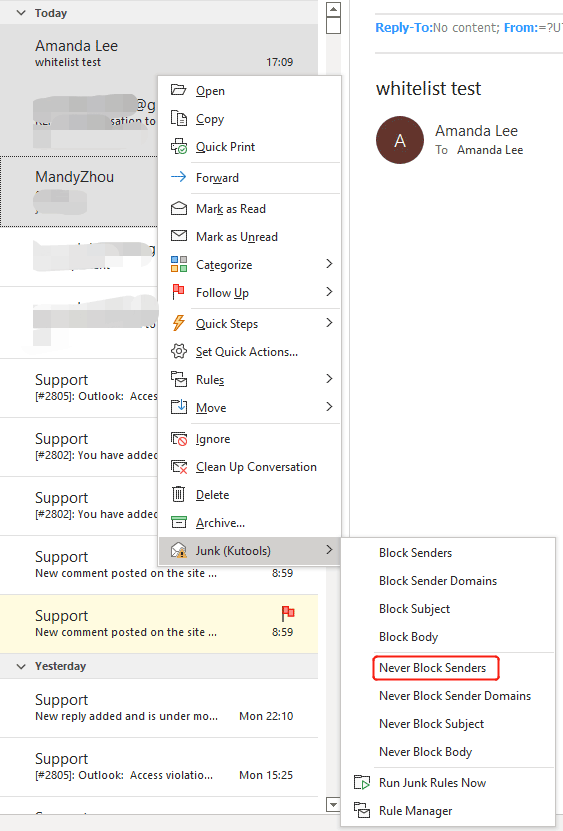Choose Block Sender Domains entry
This screenshot has width=563, height=831.
[x=438, y=581]
